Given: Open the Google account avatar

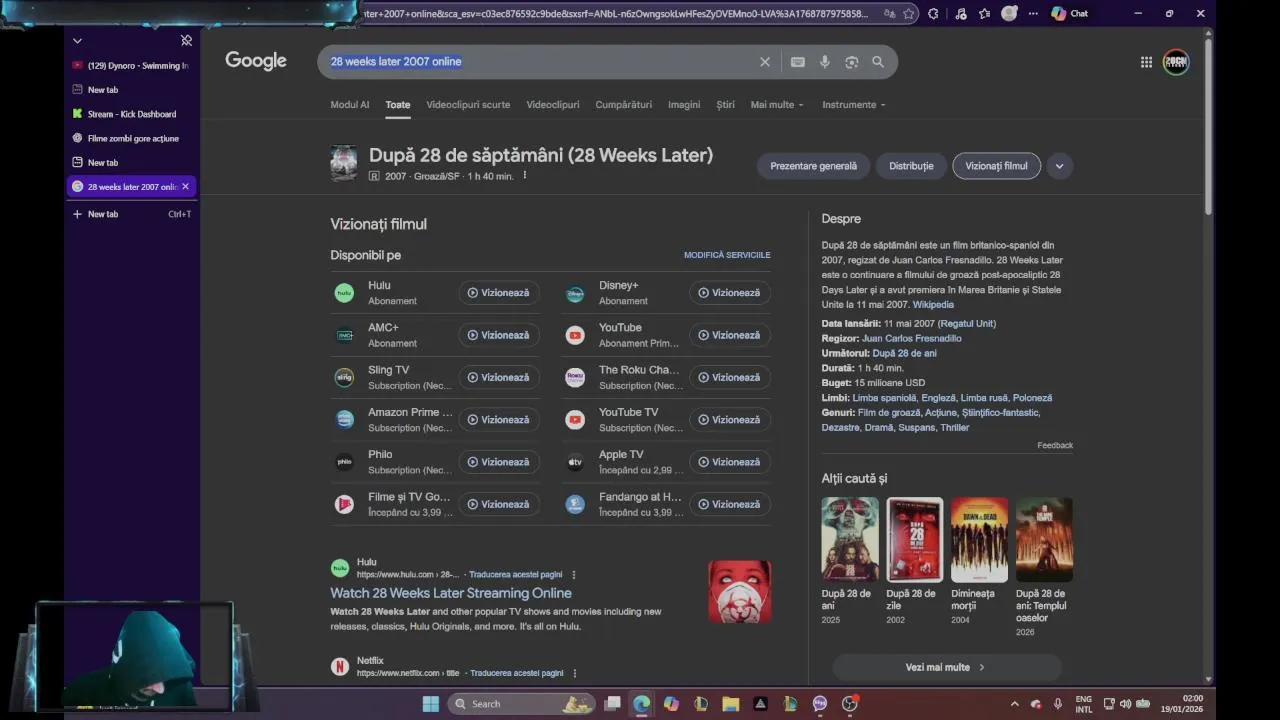Looking at the screenshot, I should (1176, 62).
